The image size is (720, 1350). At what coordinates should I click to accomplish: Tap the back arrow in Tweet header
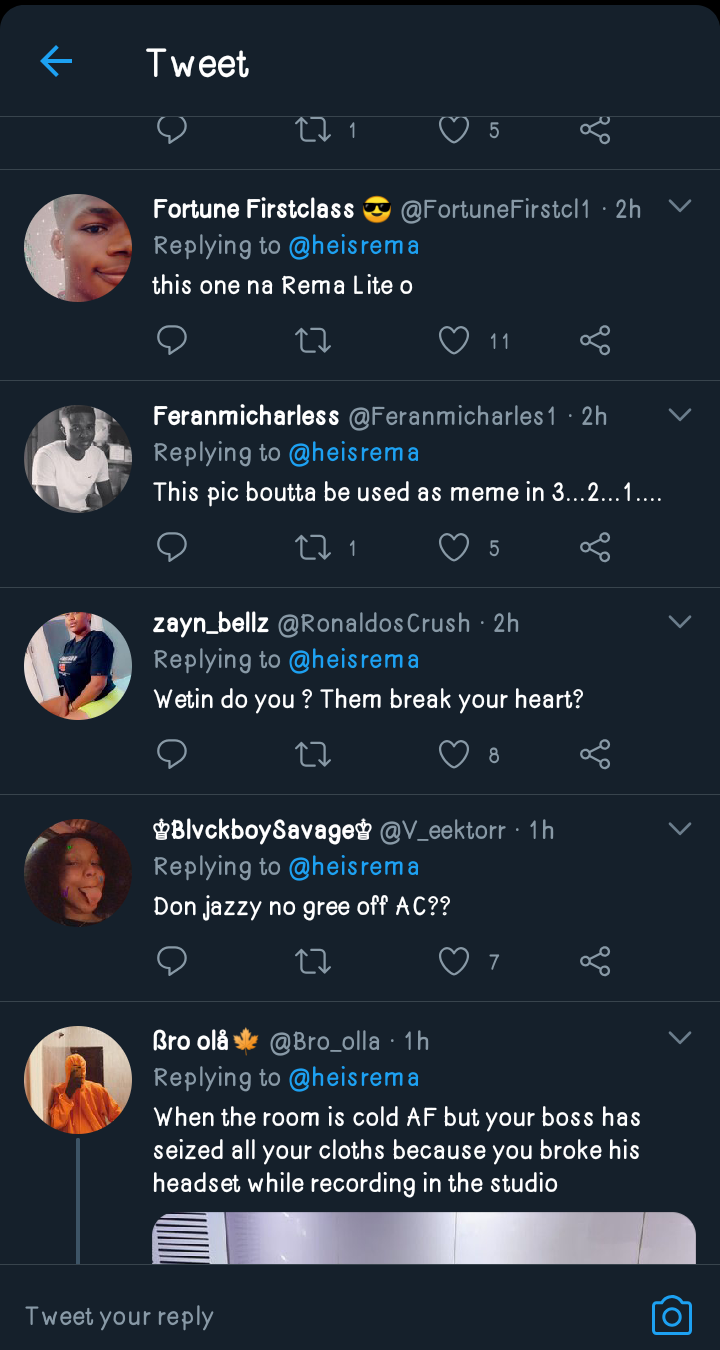pos(56,62)
